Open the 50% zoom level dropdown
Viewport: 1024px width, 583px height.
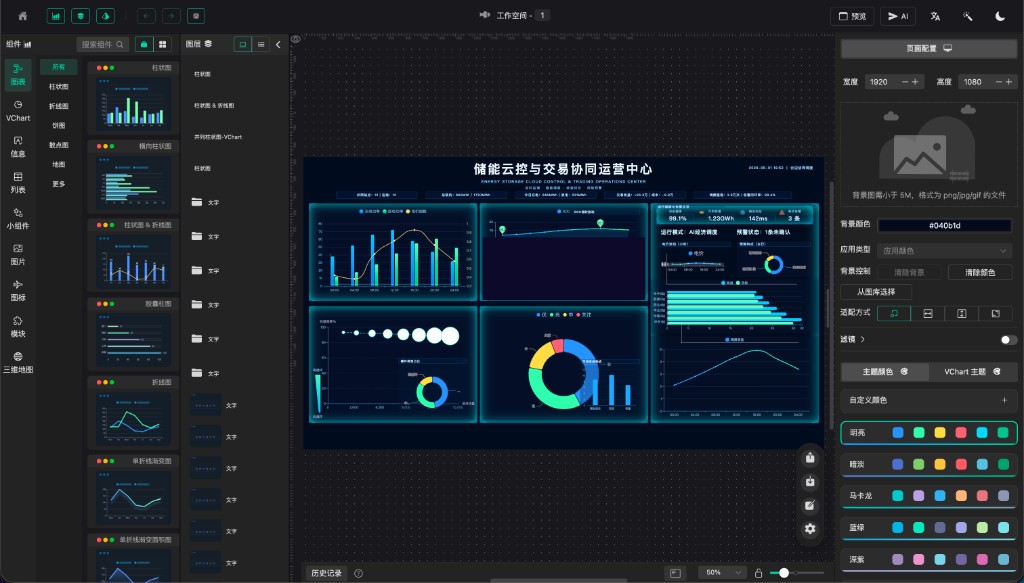tap(722, 573)
